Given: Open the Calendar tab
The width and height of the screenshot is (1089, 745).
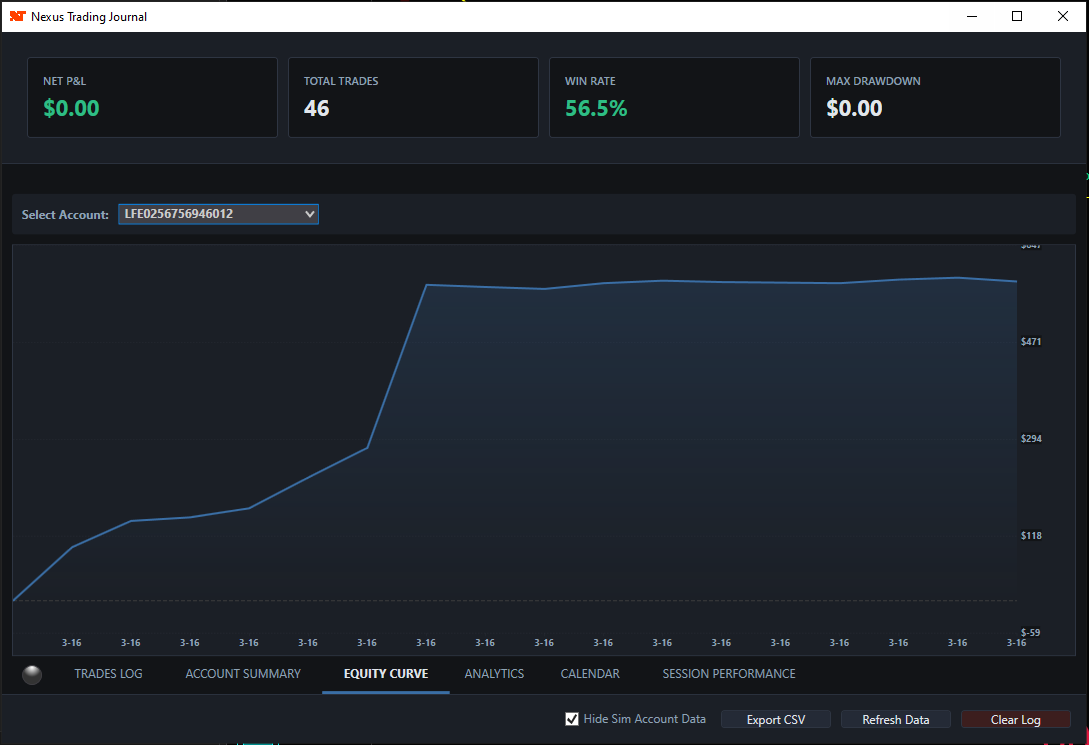Looking at the screenshot, I should pyautogui.click(x=589, y=673).
